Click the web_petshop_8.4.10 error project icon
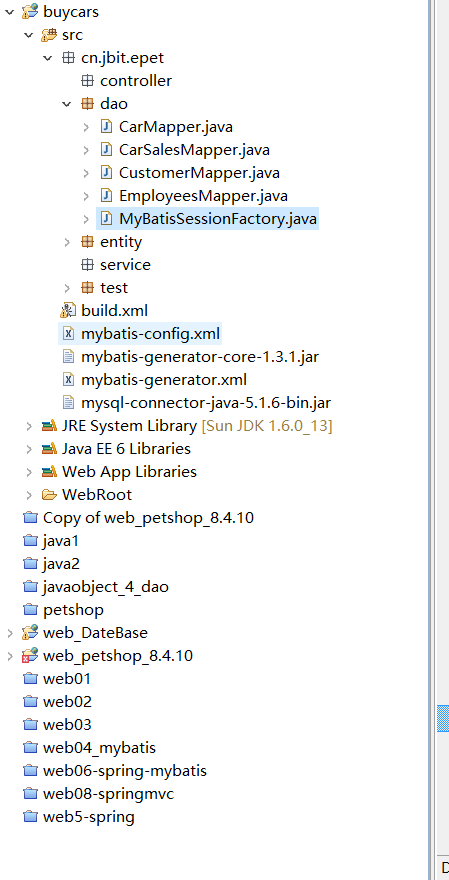 [30, 656]
